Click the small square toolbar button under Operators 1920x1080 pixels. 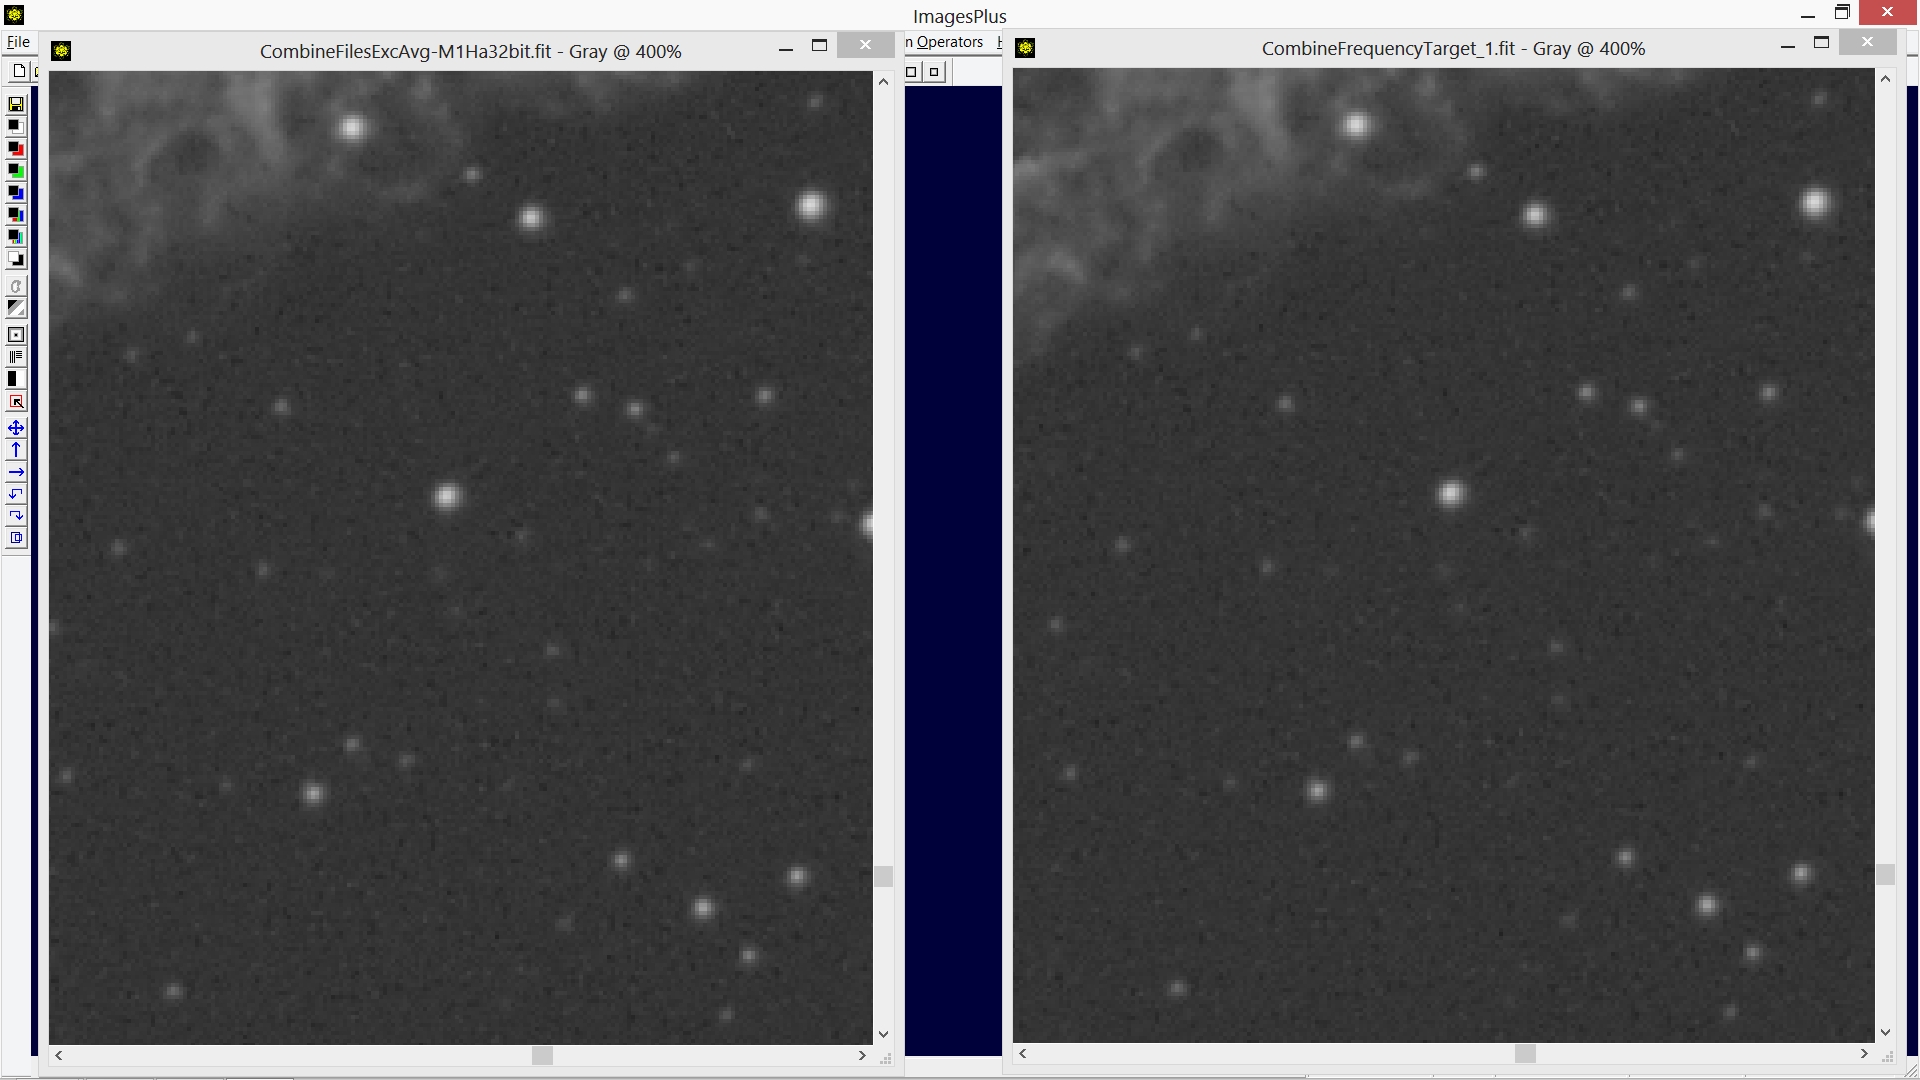point(934,71)
